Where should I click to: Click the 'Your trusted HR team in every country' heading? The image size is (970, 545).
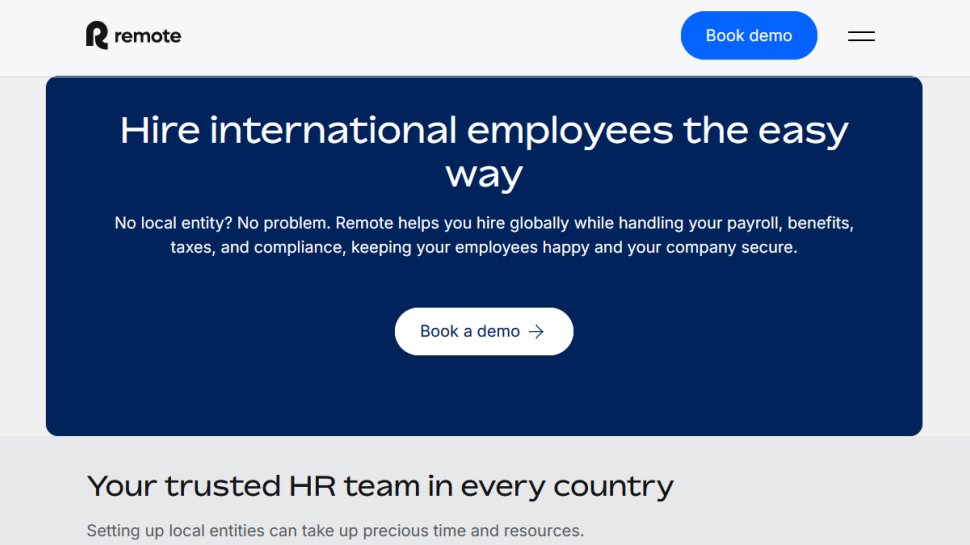[380, 486]
